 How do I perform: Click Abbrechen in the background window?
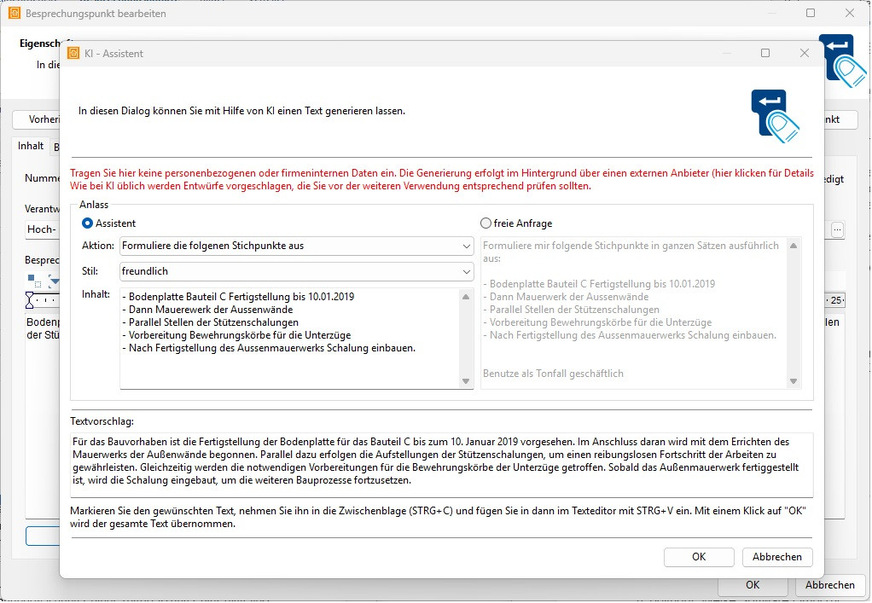point(829,585)
